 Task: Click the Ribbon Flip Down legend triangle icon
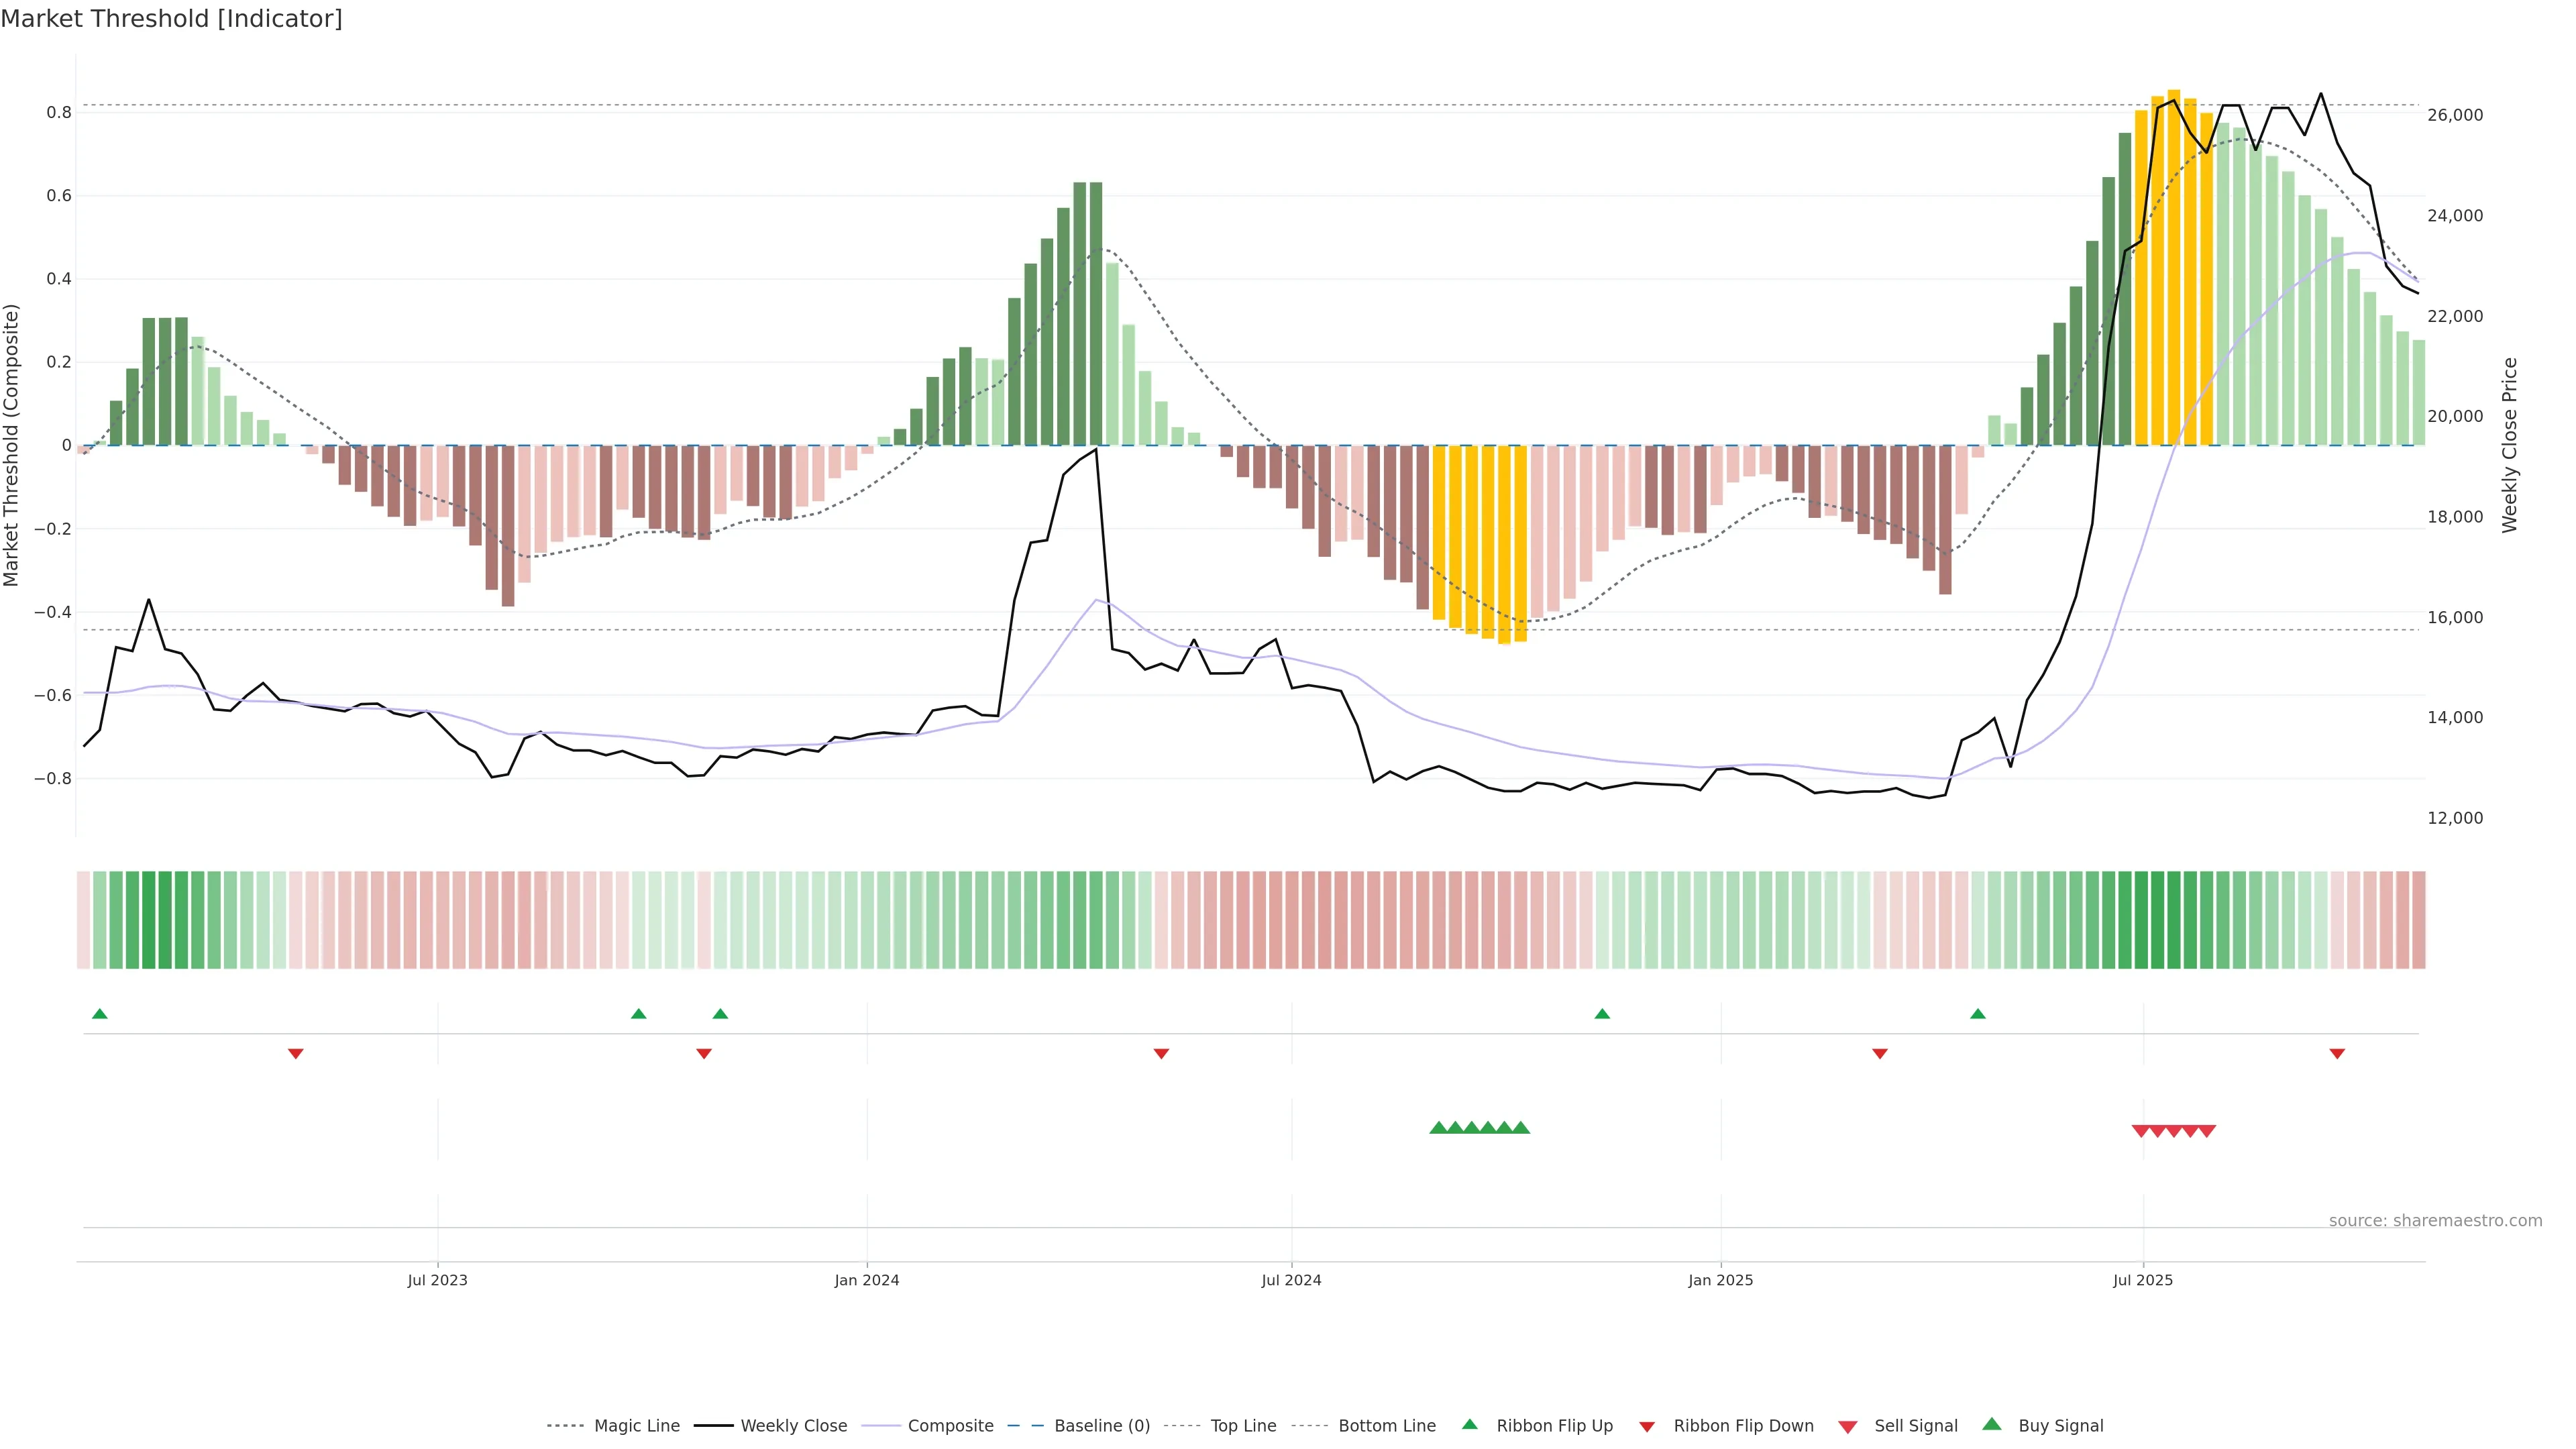[1647, 1427]
